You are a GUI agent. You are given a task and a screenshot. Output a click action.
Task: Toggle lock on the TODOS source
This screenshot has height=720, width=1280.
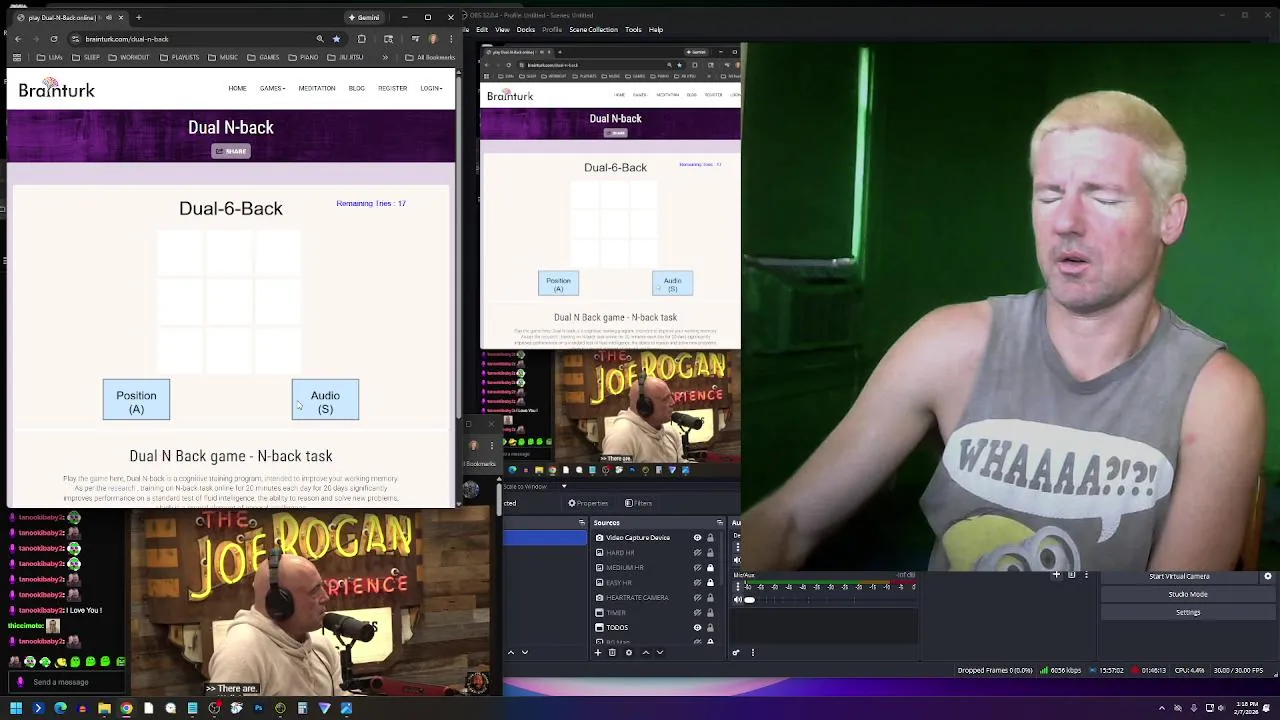click(710, 628)
